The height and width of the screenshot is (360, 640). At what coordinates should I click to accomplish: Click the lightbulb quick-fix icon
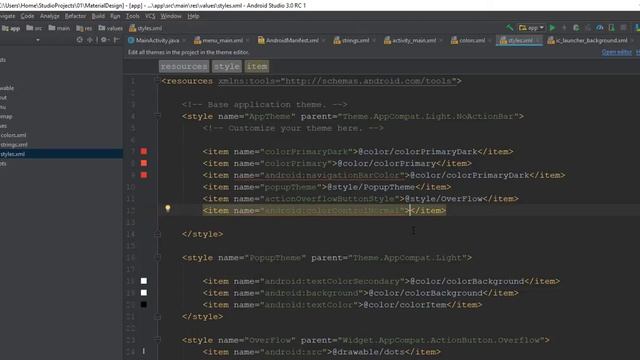[x=167, y=209]
